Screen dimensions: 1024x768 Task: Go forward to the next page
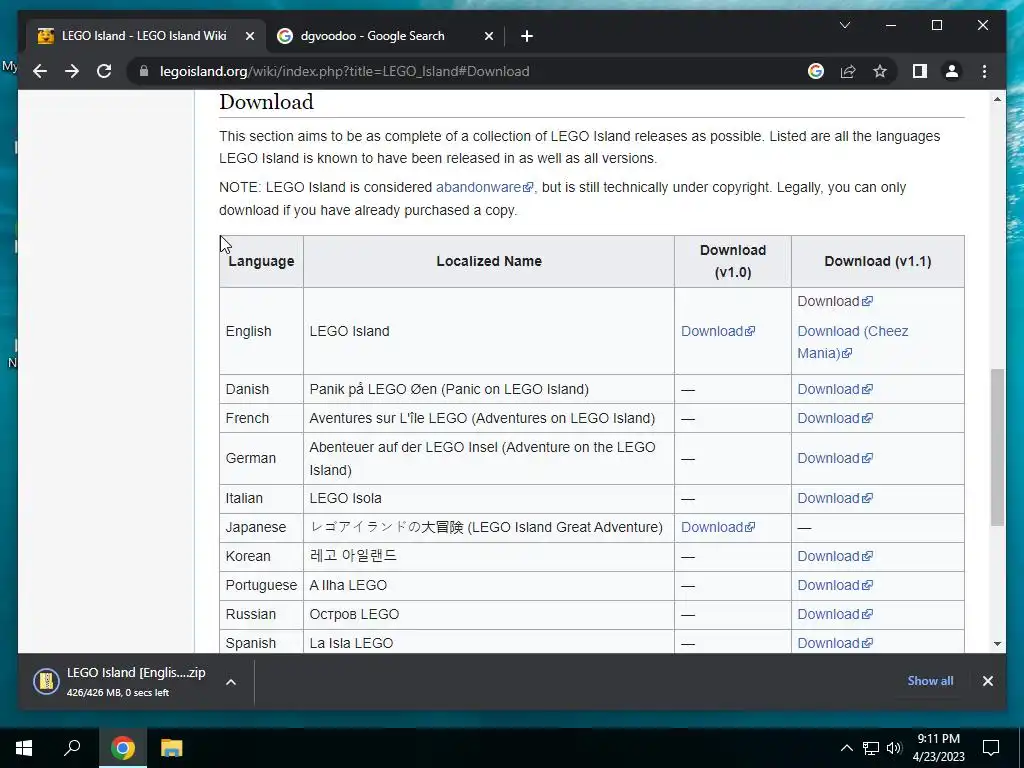[72, 71]
